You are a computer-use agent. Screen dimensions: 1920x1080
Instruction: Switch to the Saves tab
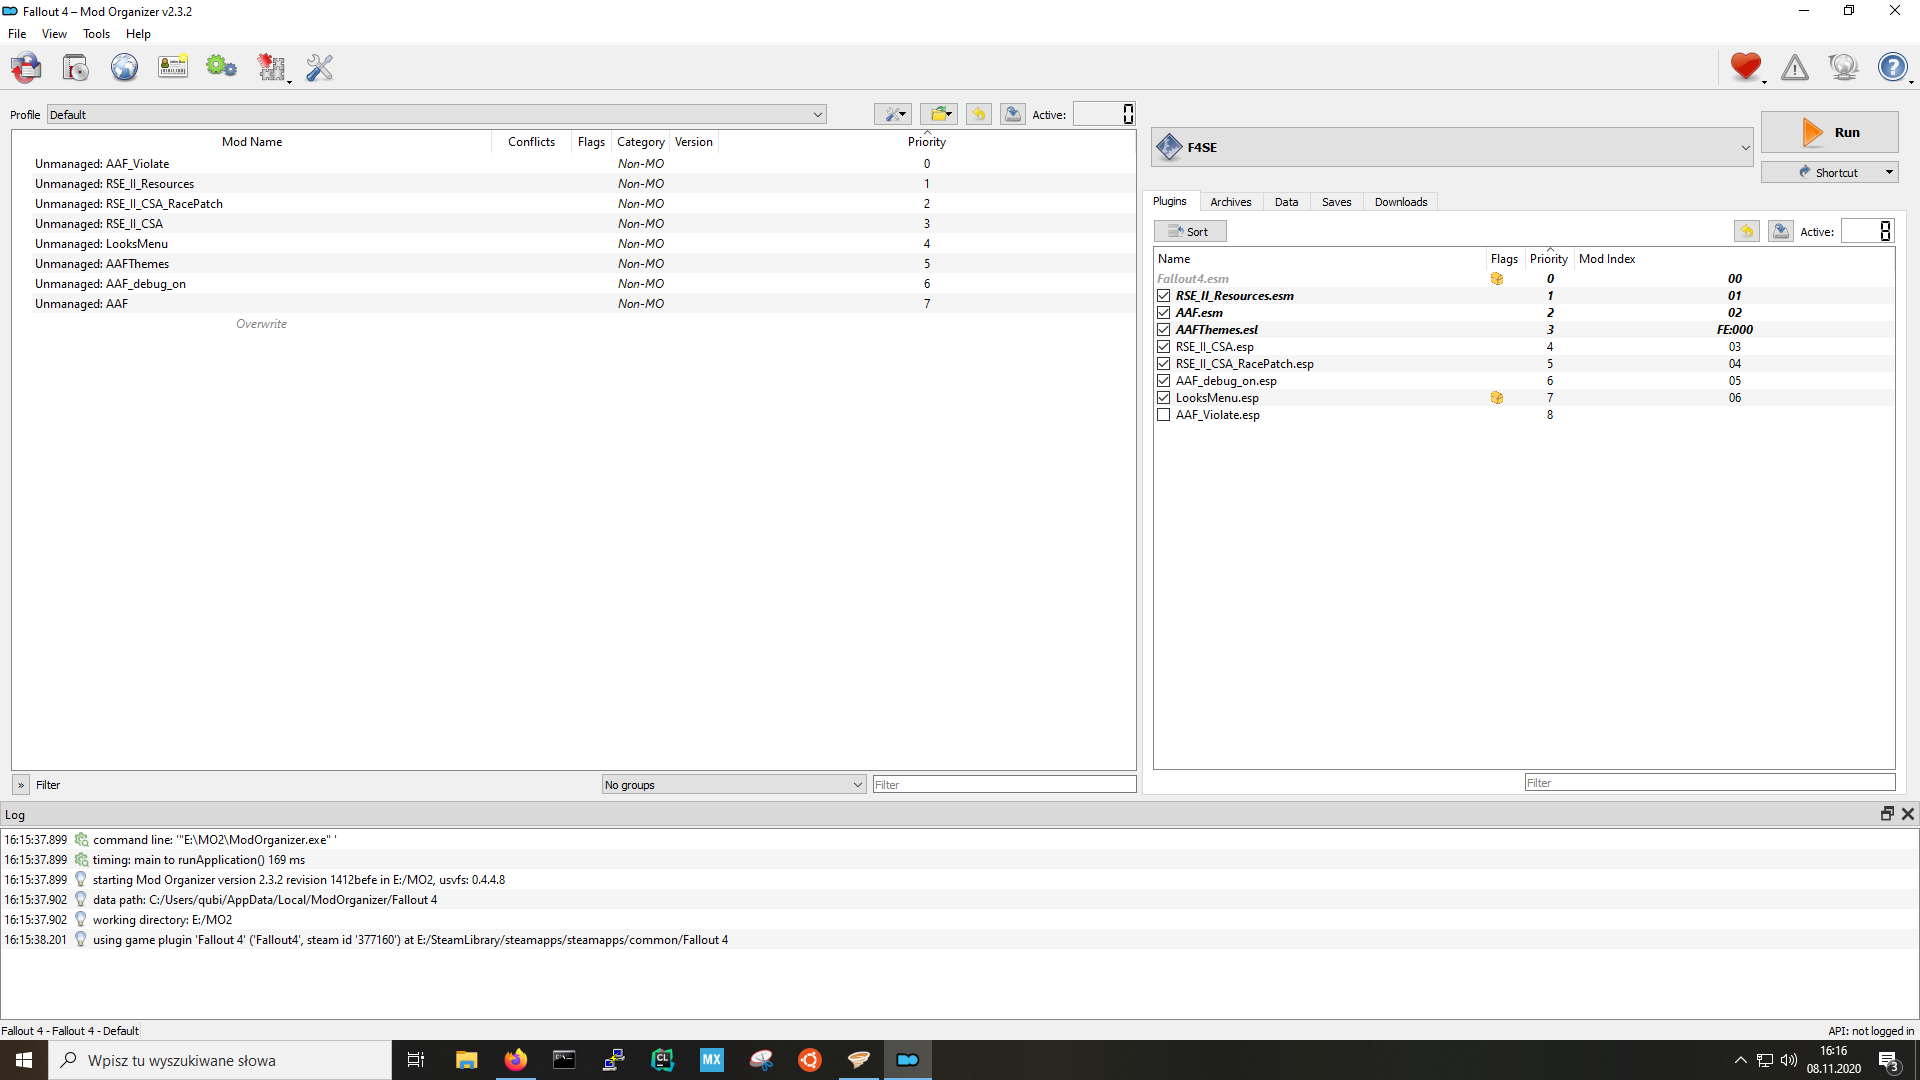(1336, 202)
